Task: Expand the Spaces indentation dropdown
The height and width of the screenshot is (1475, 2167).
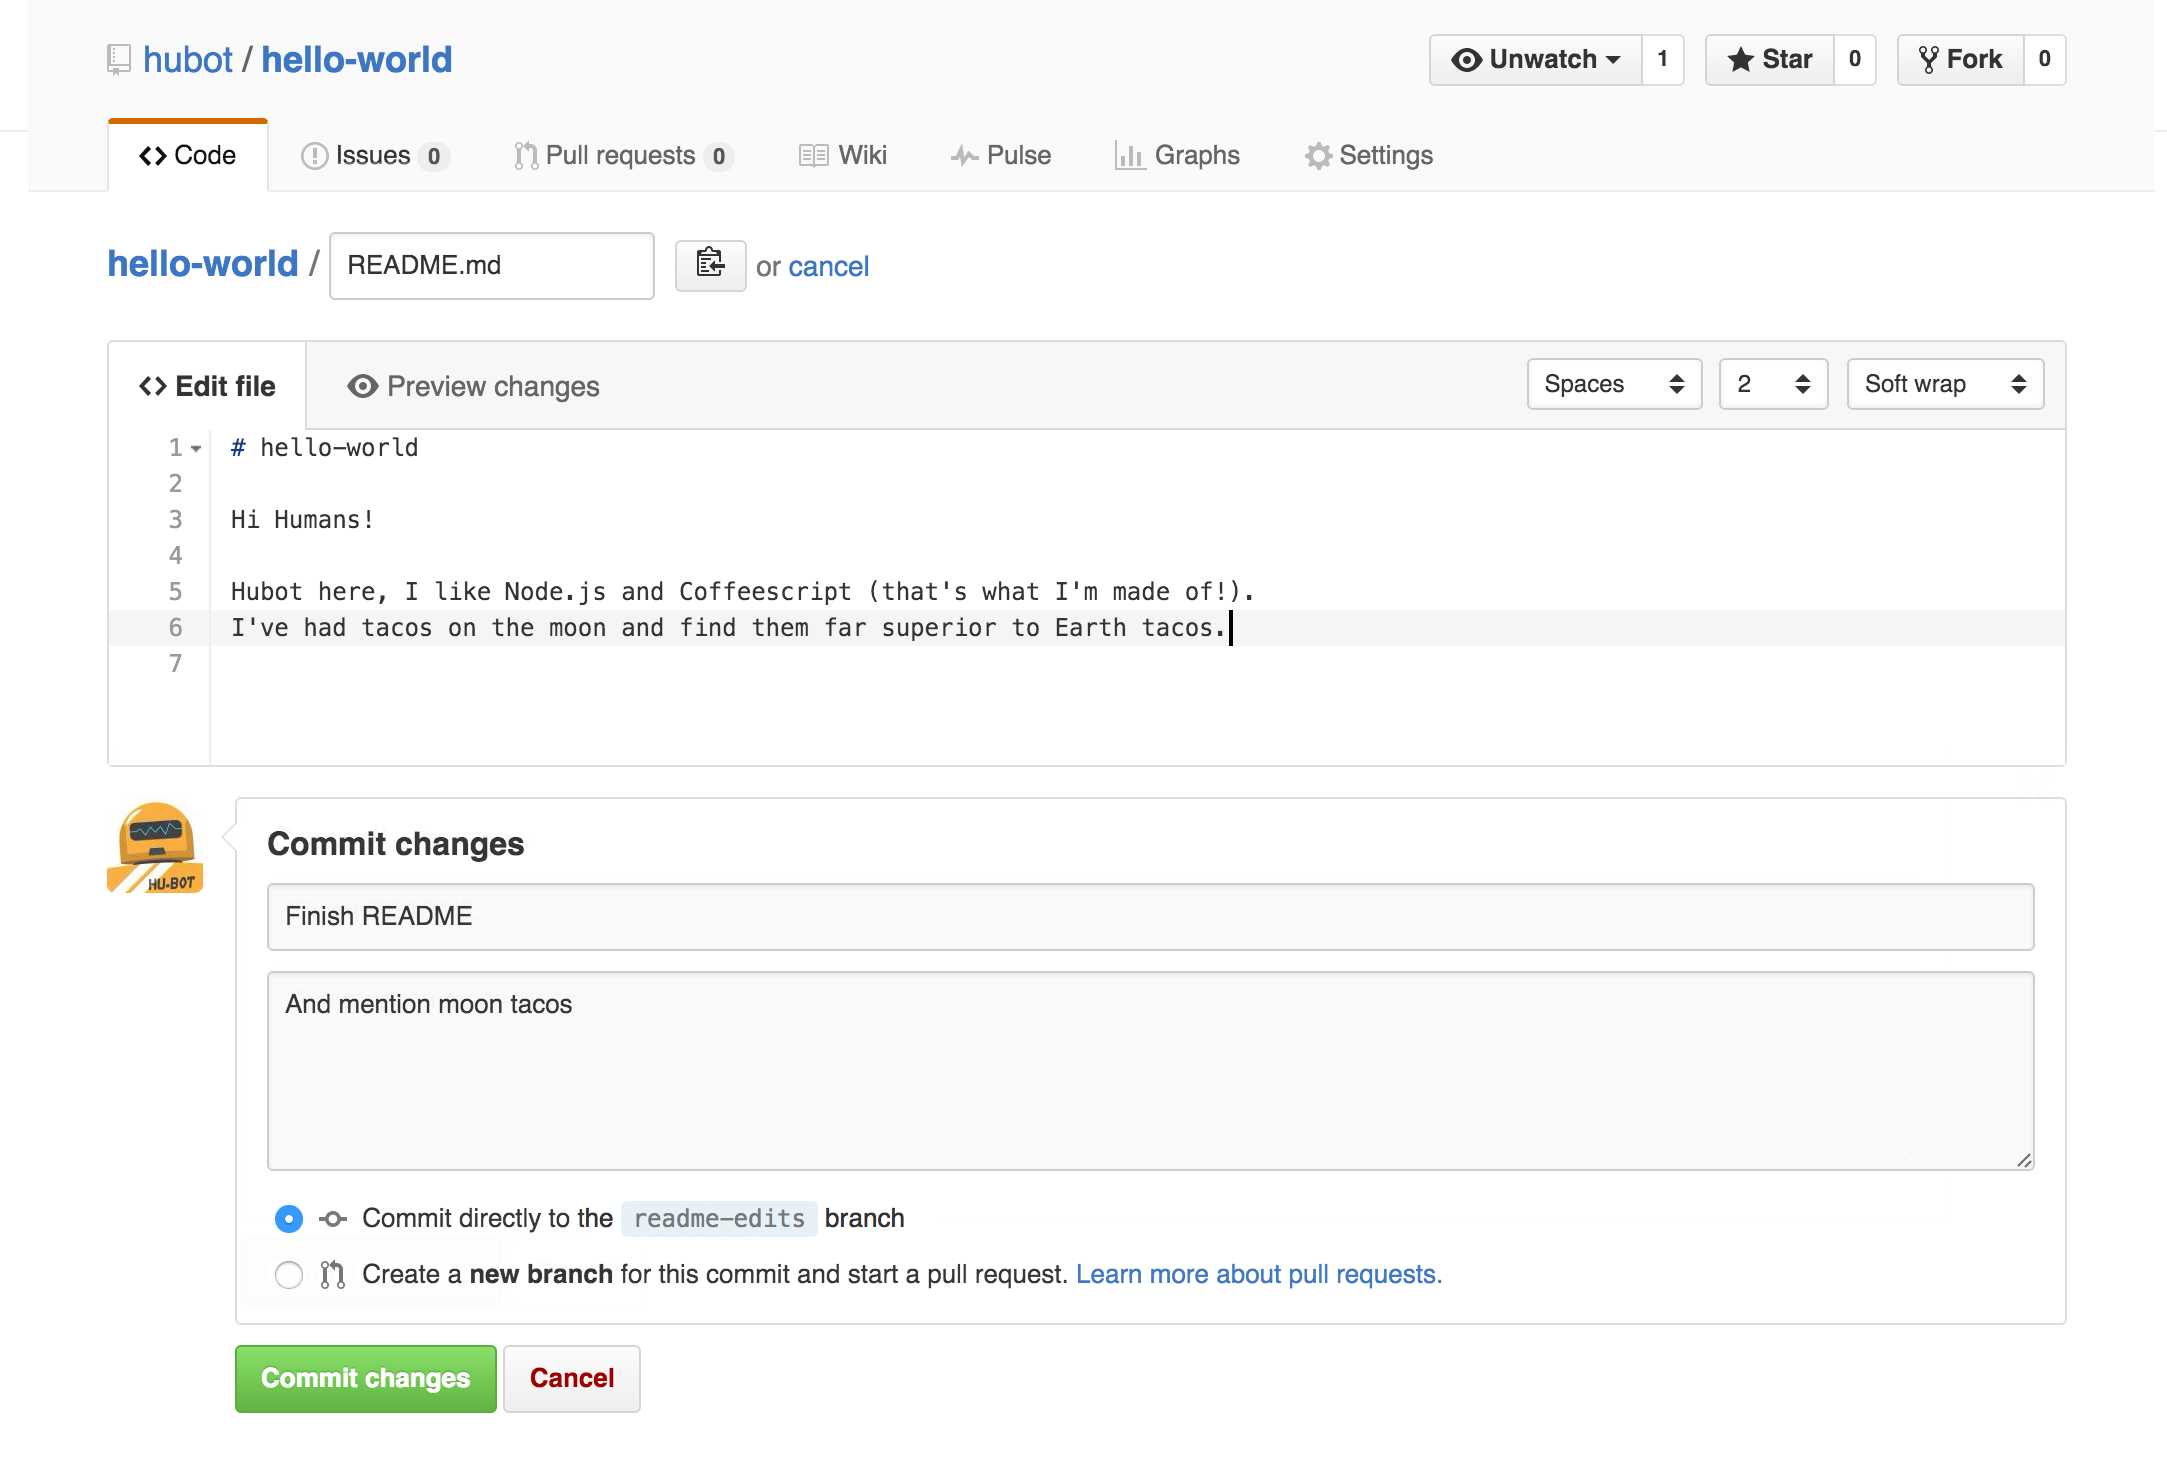Action: point(1612,384)
